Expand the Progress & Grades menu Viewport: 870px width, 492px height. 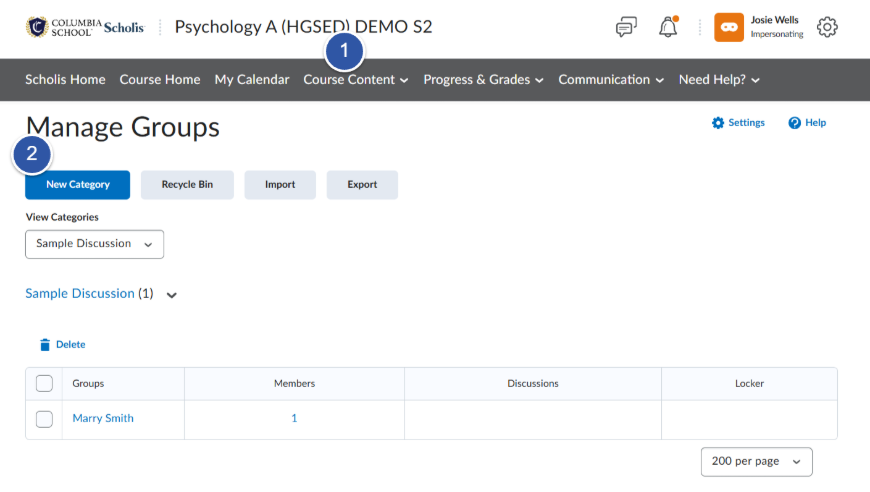[x=483, y=80]
